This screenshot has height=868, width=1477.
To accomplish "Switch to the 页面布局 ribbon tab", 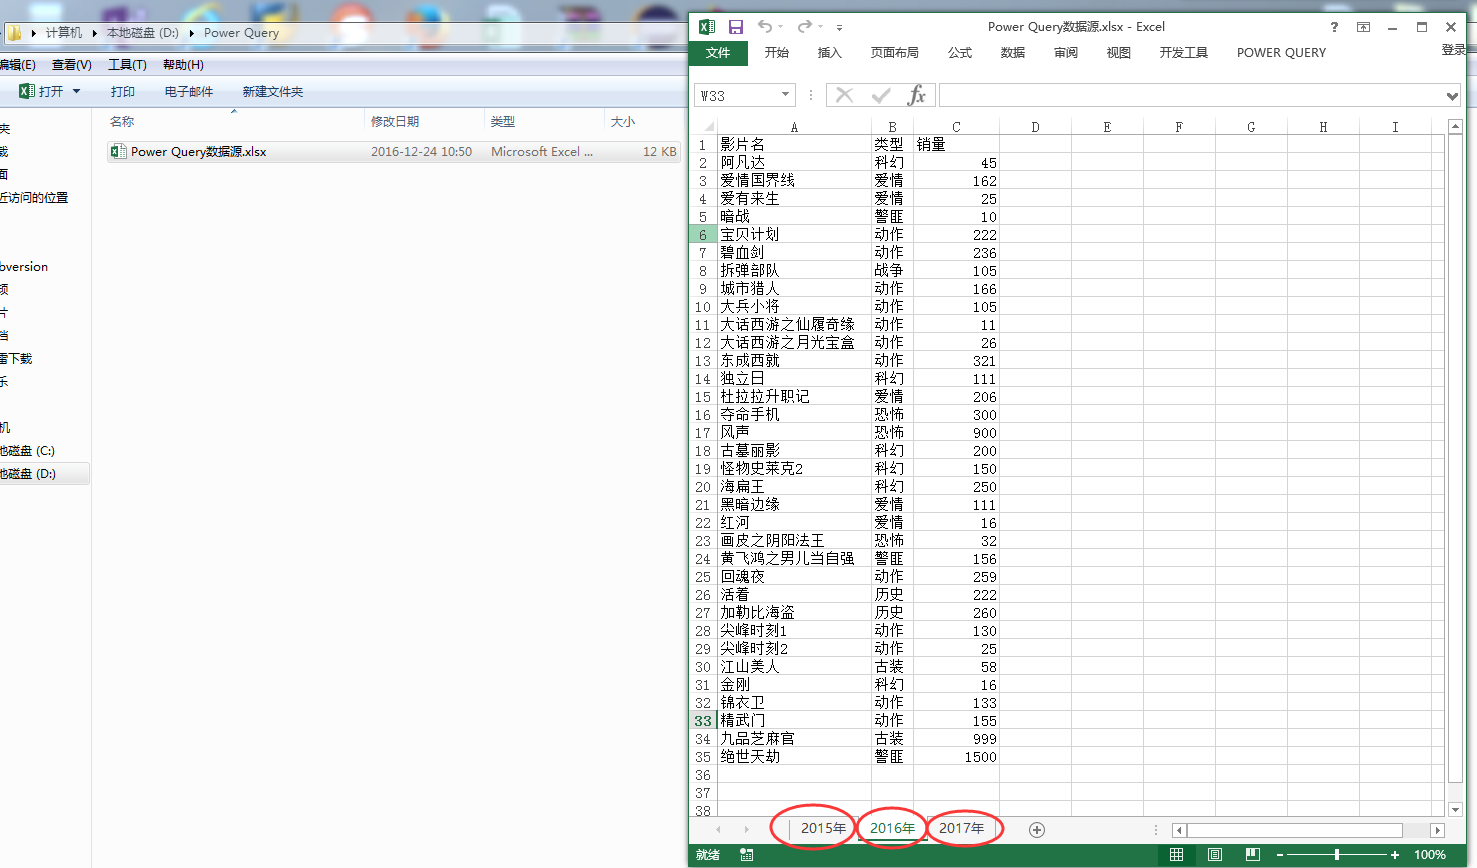I will 895,53.
